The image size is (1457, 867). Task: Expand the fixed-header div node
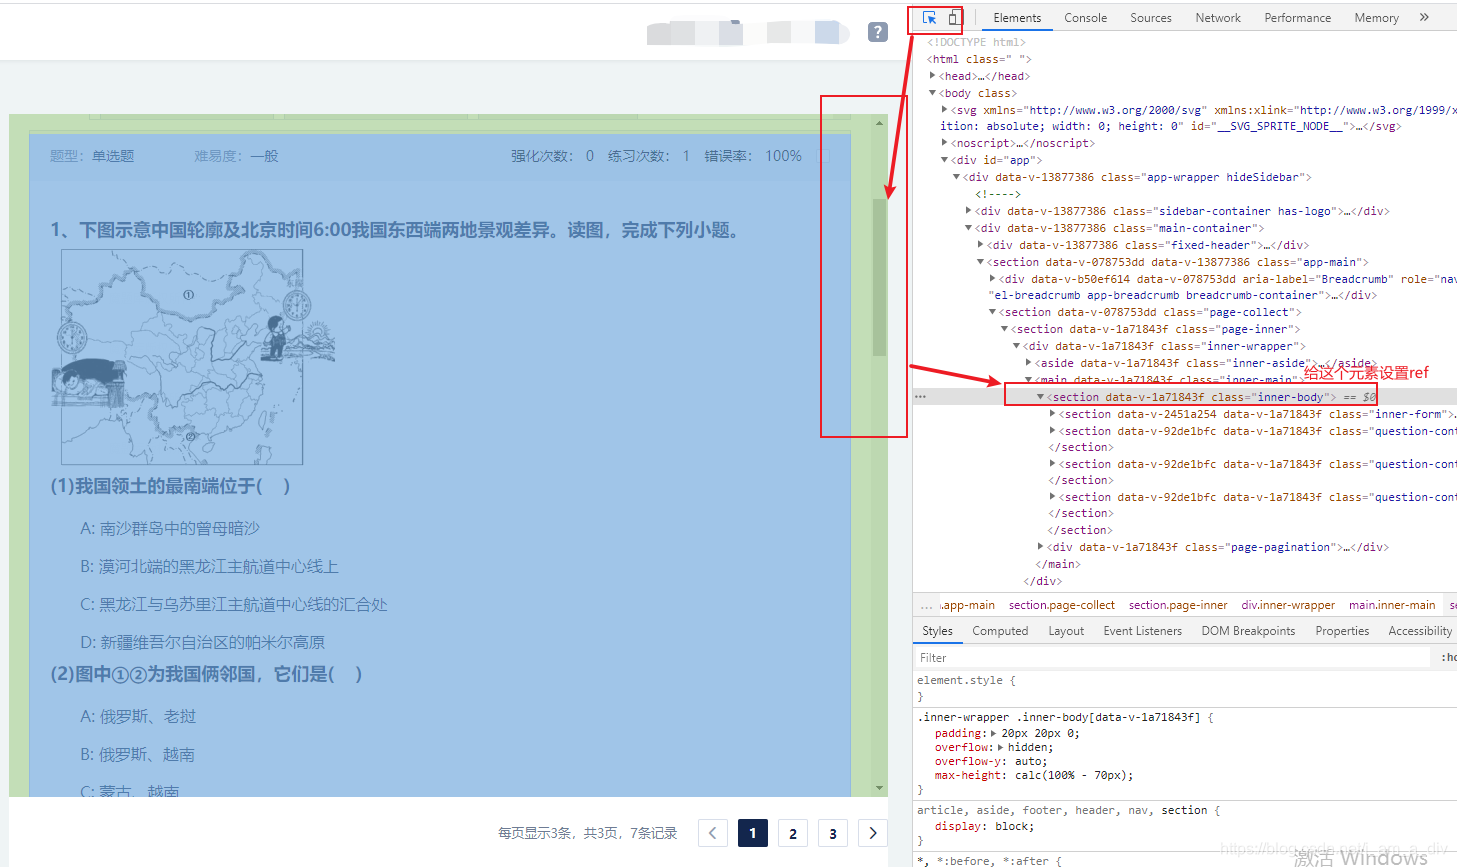pyautogui.click(x=980, y=245)
